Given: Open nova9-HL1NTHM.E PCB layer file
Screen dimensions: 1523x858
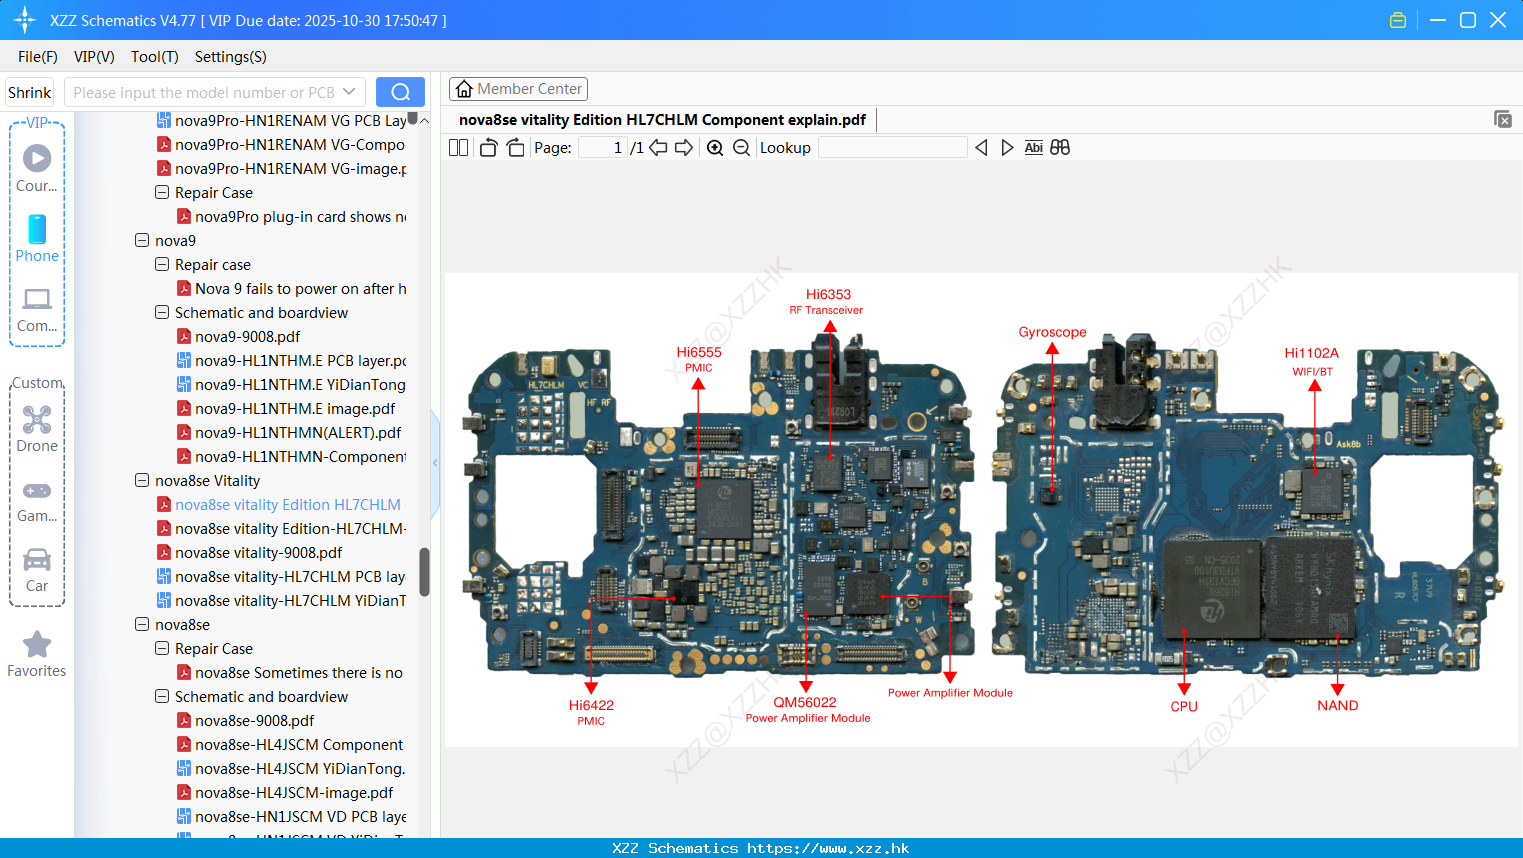Looking at the screenshot, I should (x=292, y=360).
